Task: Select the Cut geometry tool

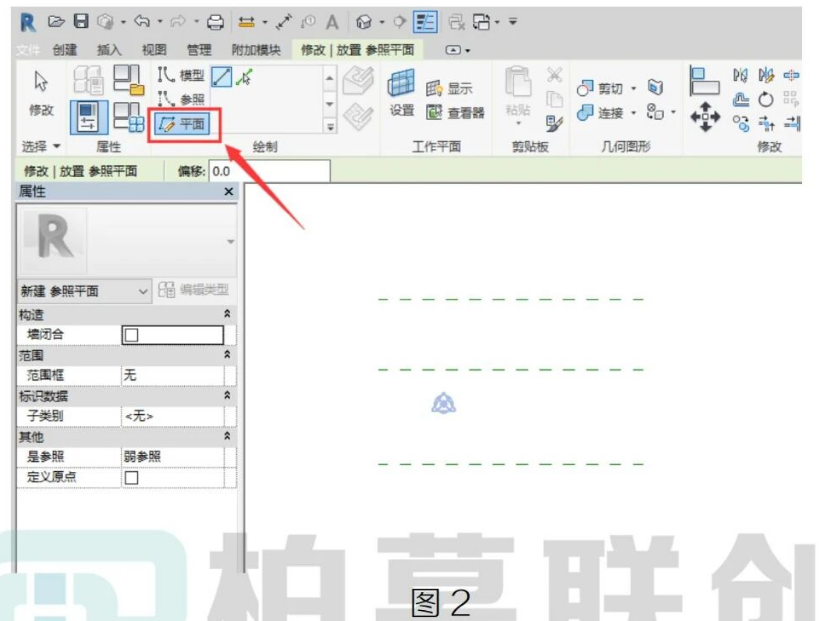Action: click(600, 88)
